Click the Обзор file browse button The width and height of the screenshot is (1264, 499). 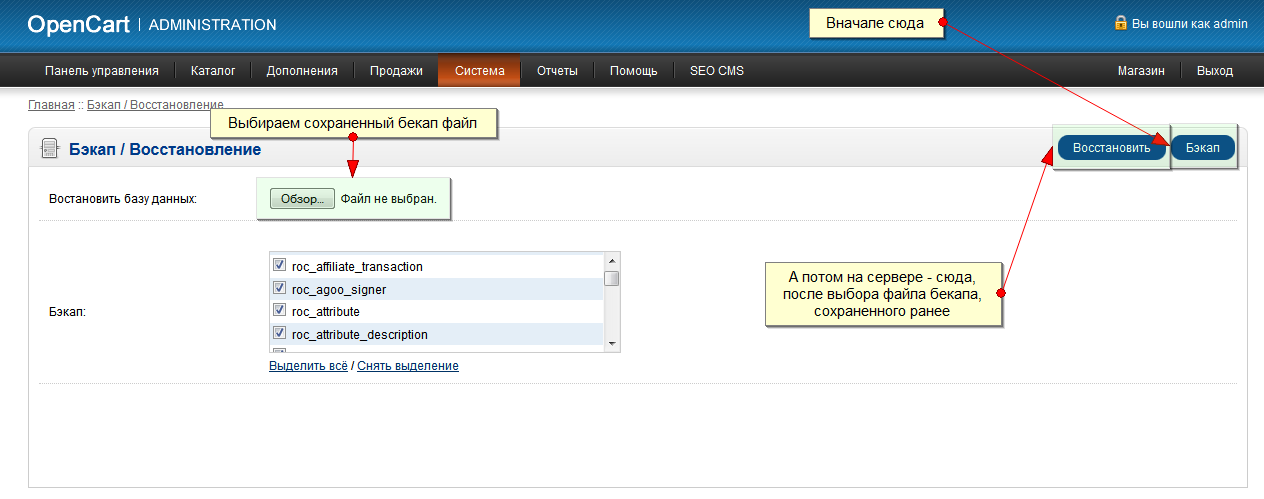(302, 199)
